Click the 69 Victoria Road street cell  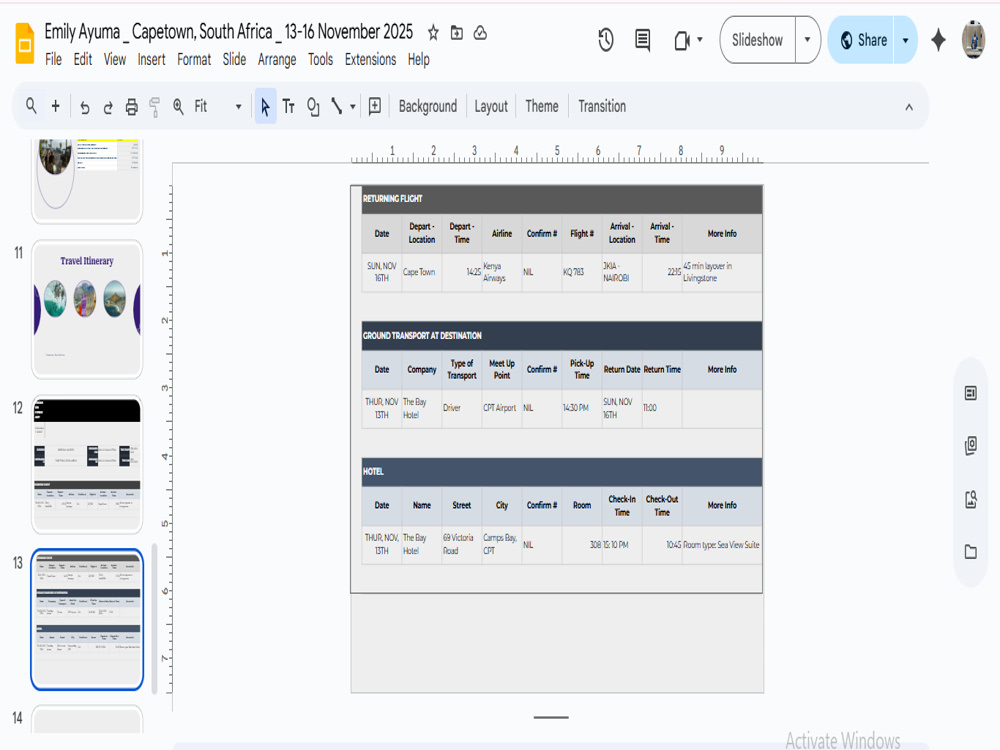click(461, 545)
